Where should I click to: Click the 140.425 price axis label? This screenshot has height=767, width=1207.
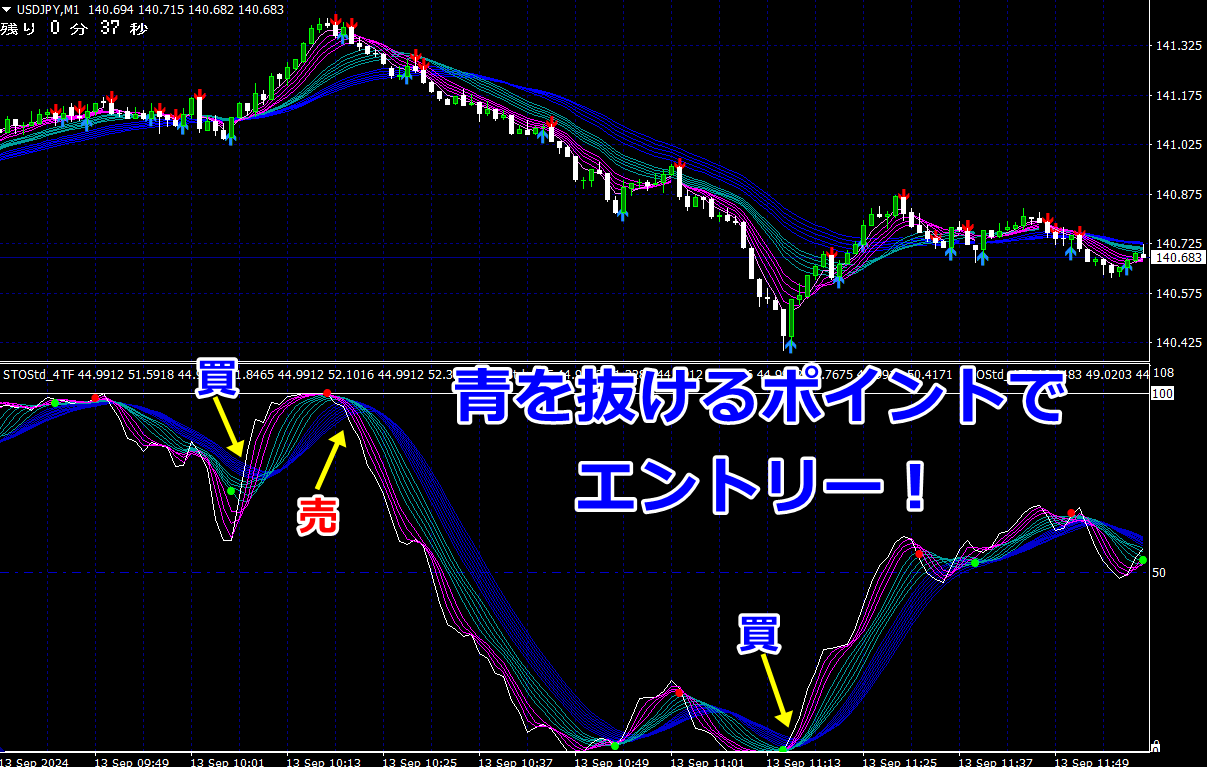tap(1177, 343)
